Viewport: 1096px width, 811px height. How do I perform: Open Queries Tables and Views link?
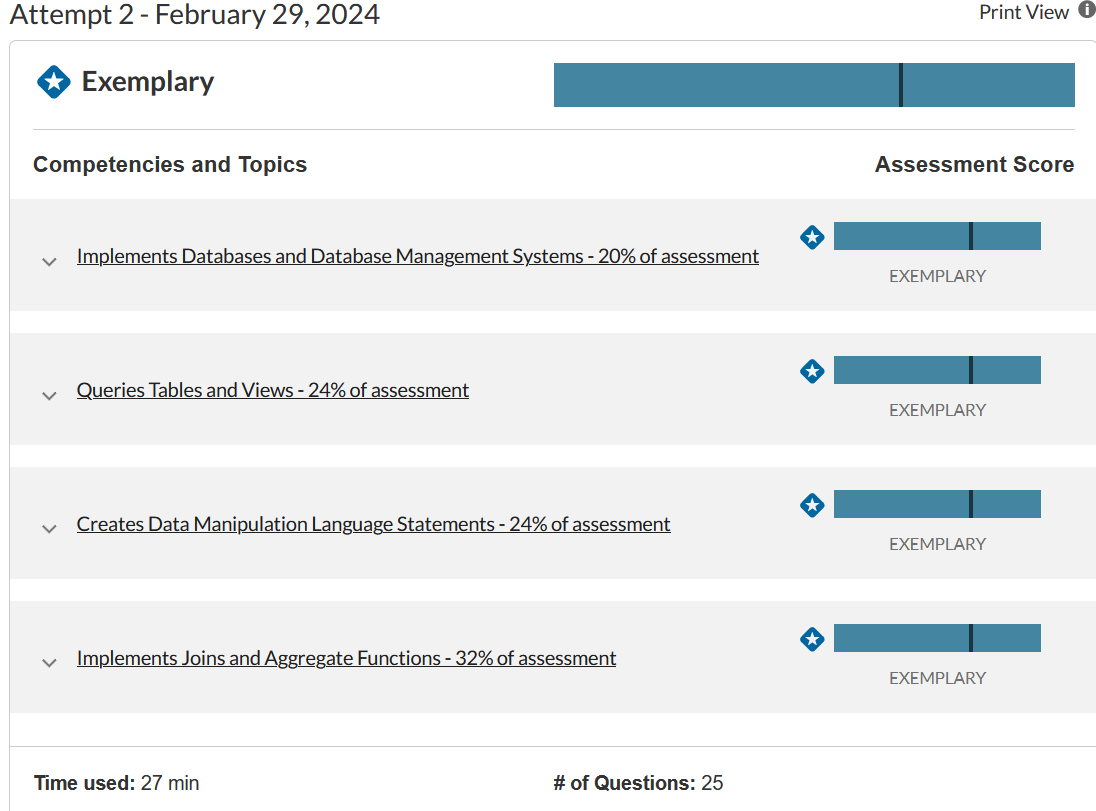272,390
